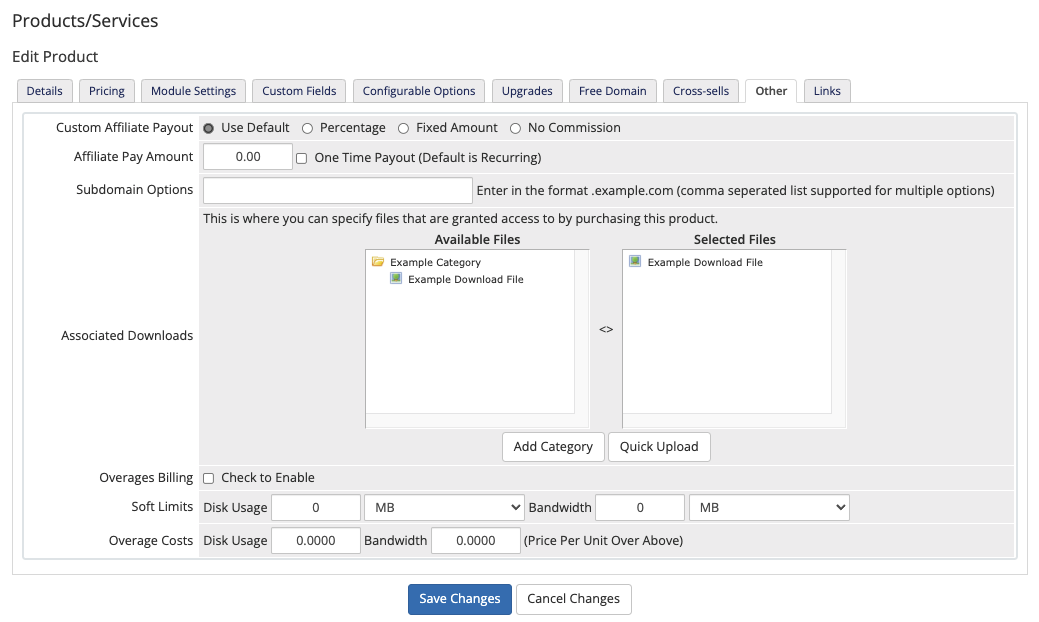Click file icon in Available Files list

click(396, 278)
